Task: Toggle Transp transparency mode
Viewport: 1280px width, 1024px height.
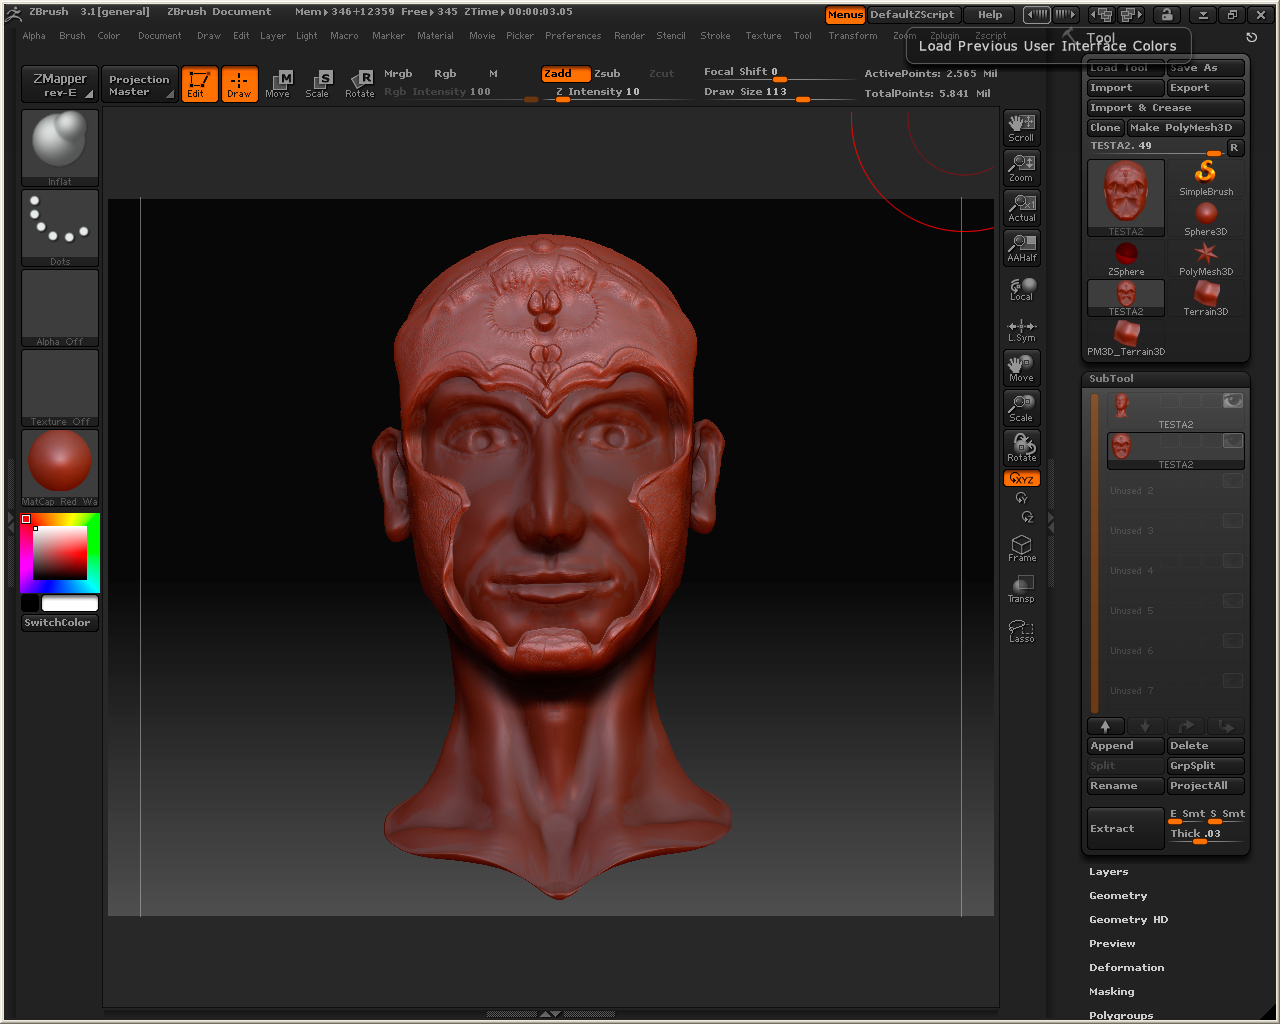Action: pyautogui.click(x=1021, y=589)
